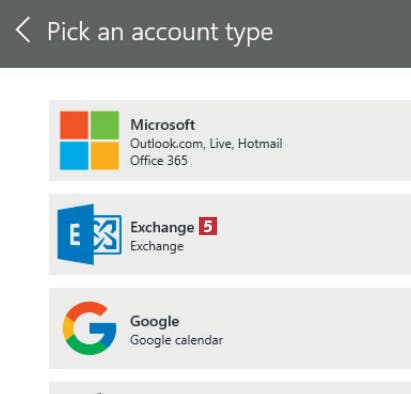
Task: Select the Microsoft account name label
Action: tap(162, 125)
